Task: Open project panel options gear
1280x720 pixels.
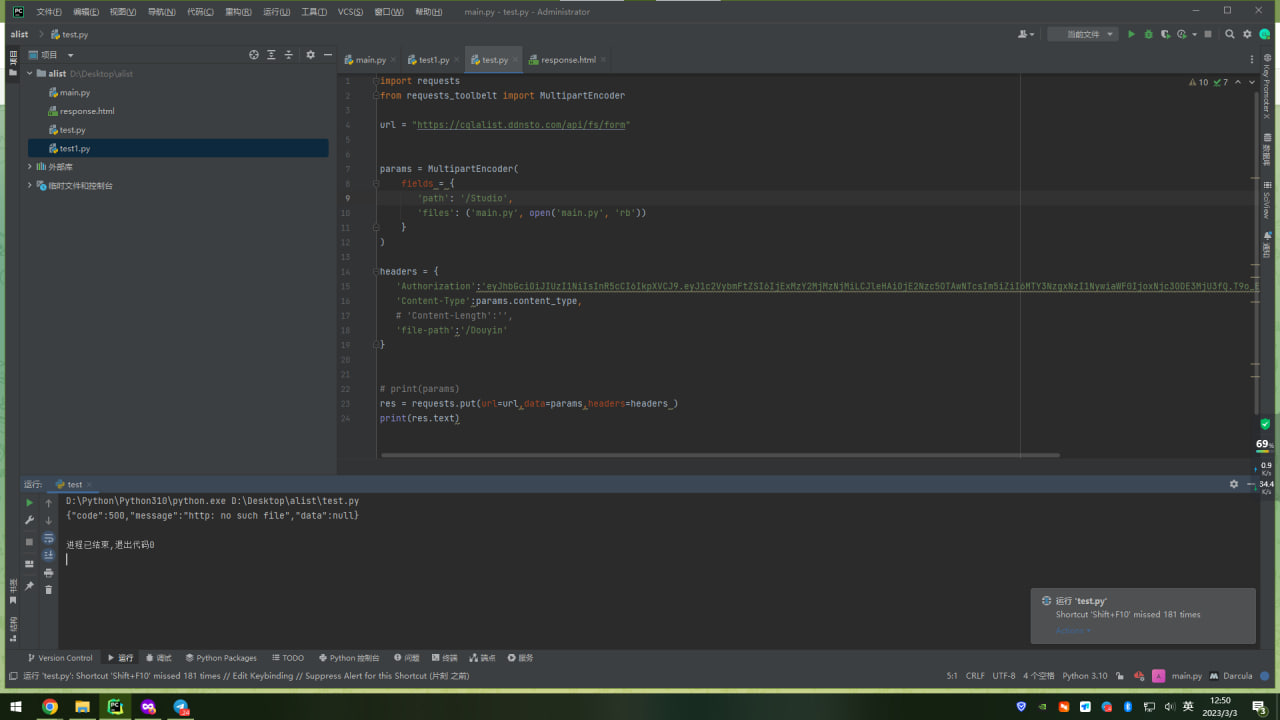Action: point(310,55)
